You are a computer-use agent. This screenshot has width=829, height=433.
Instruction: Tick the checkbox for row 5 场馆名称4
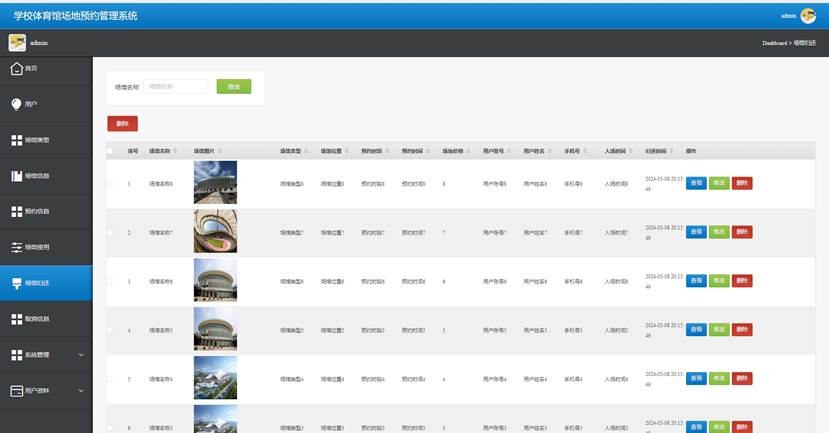click(x=109, y=379)
